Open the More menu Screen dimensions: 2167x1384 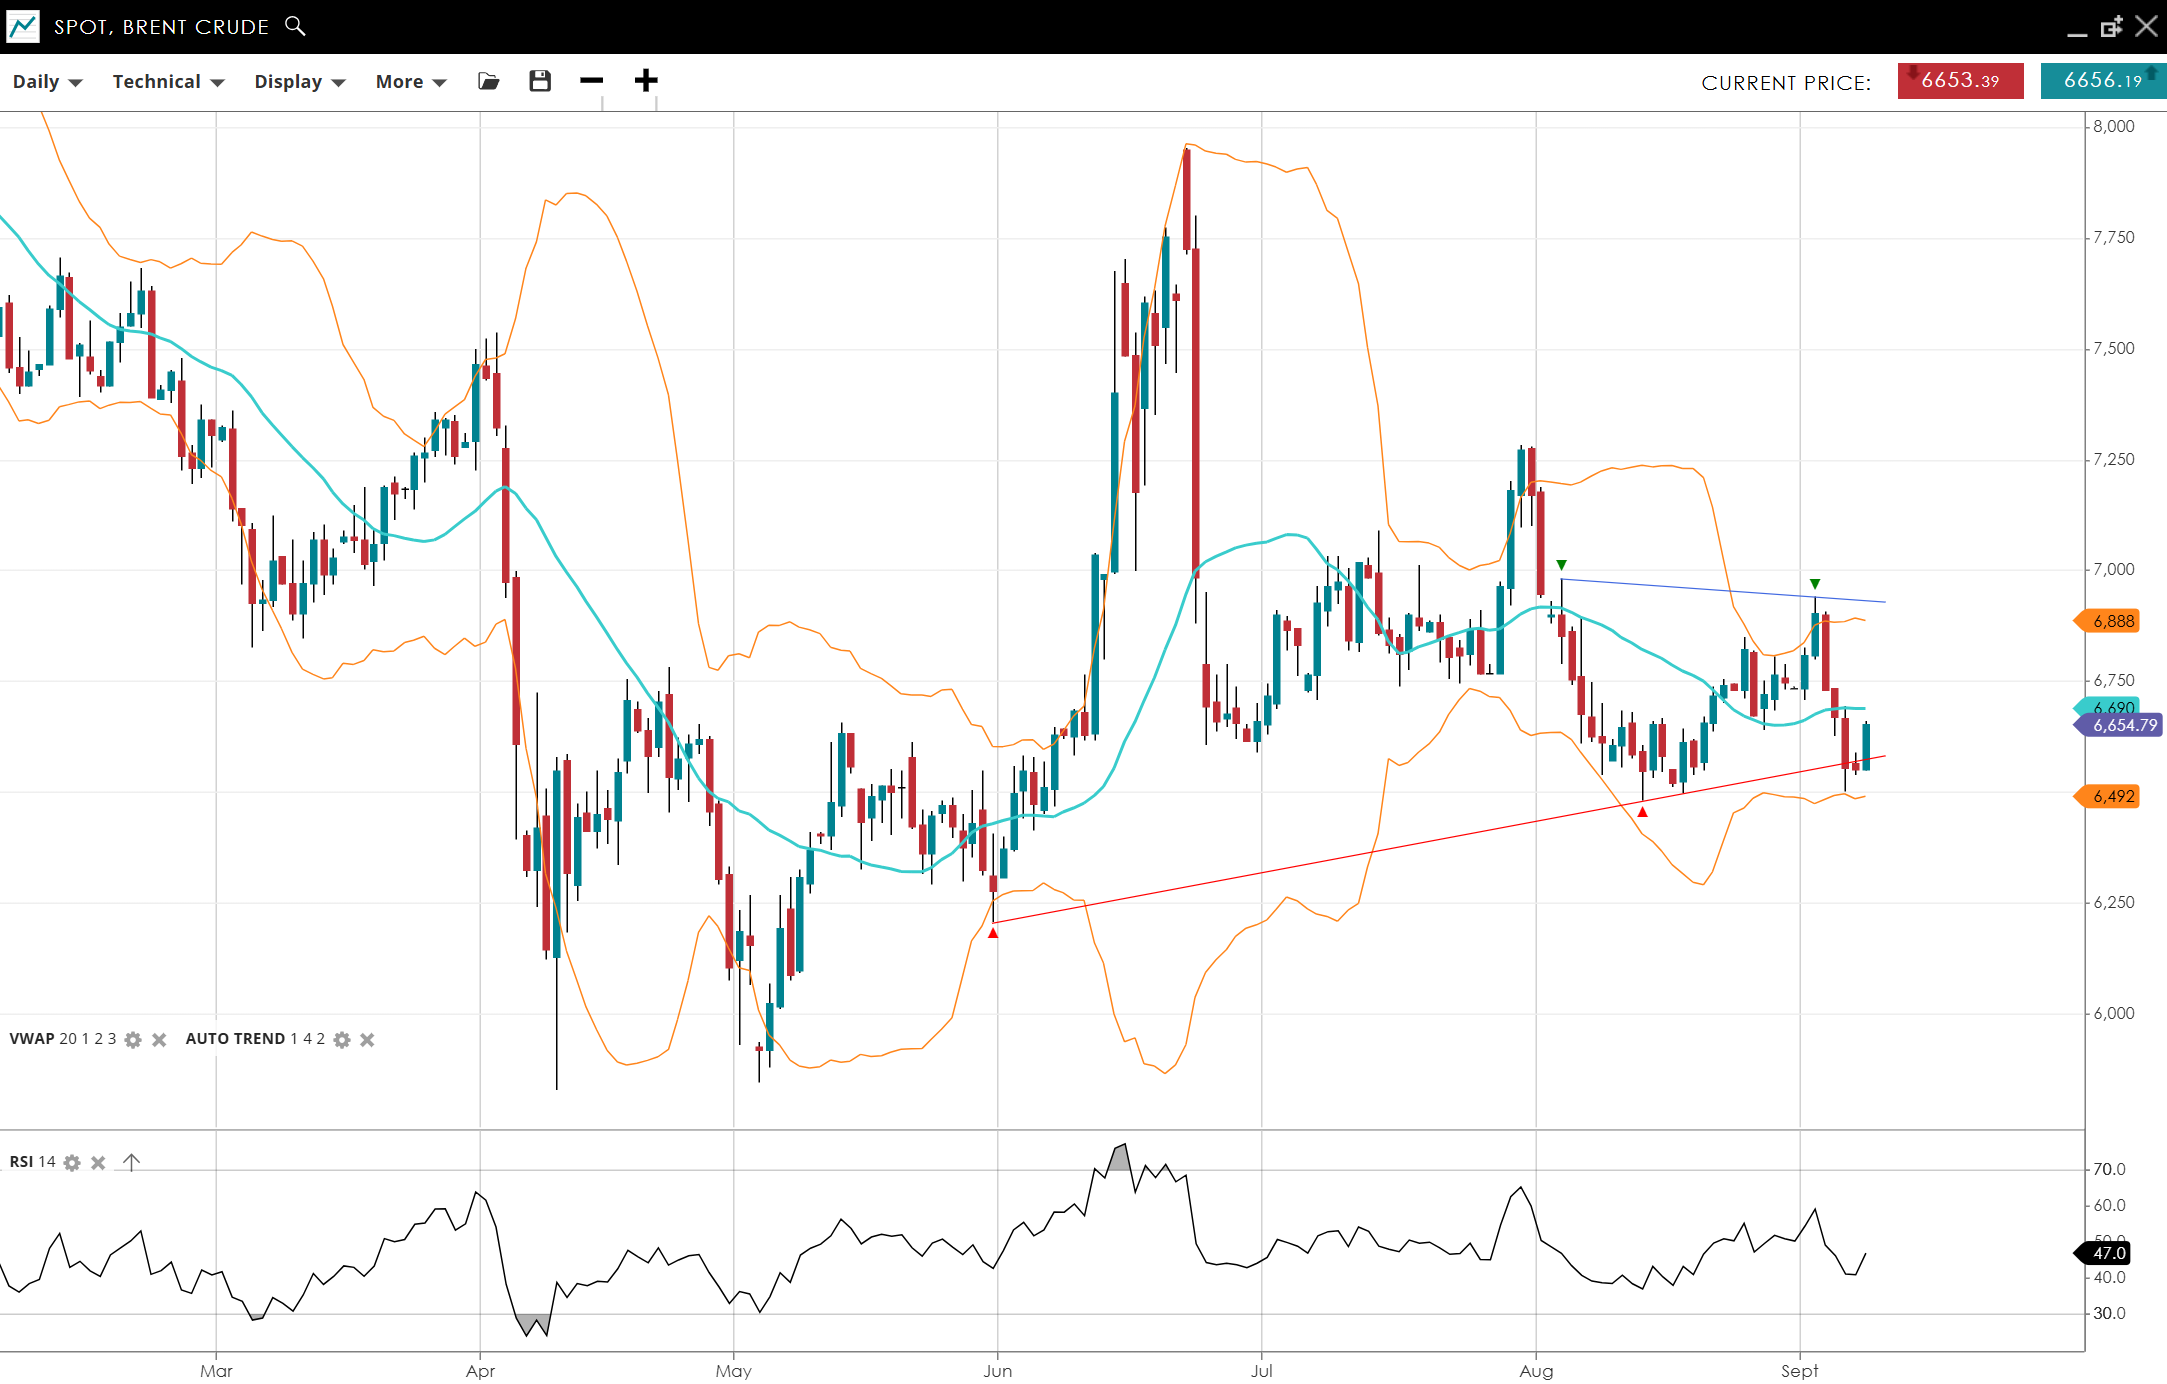click(x=410, y=82)
